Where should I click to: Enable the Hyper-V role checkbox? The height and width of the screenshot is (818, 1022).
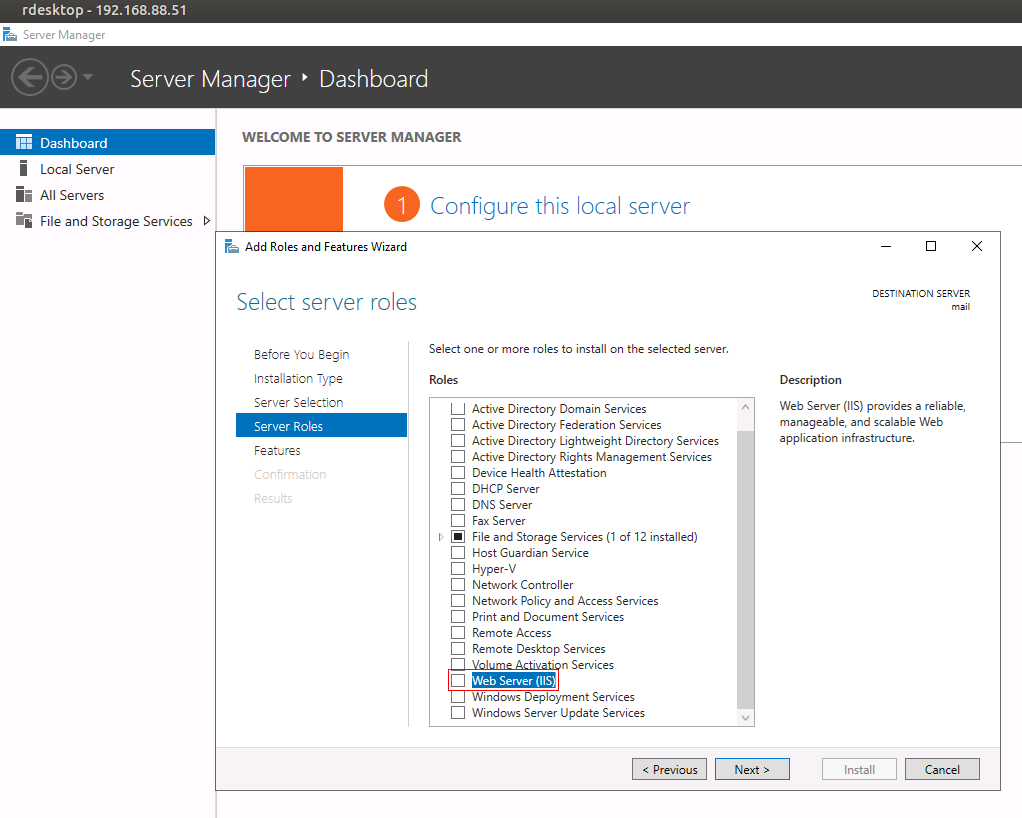(458, 568)
